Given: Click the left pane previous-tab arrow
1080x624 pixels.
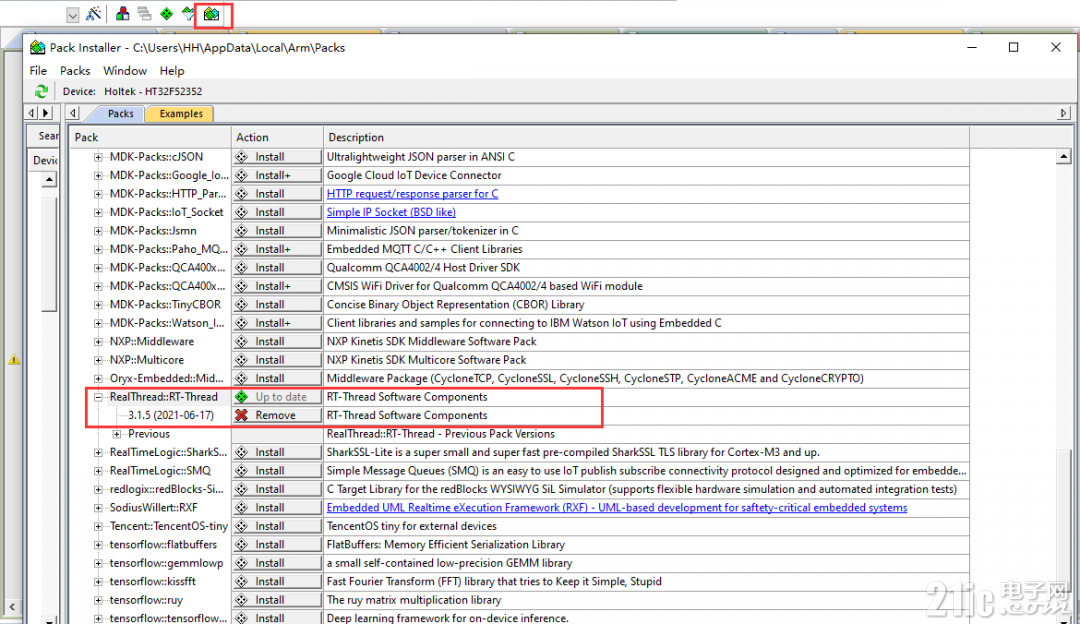Looking at the screenshot, I should click(x=32, y=112).
